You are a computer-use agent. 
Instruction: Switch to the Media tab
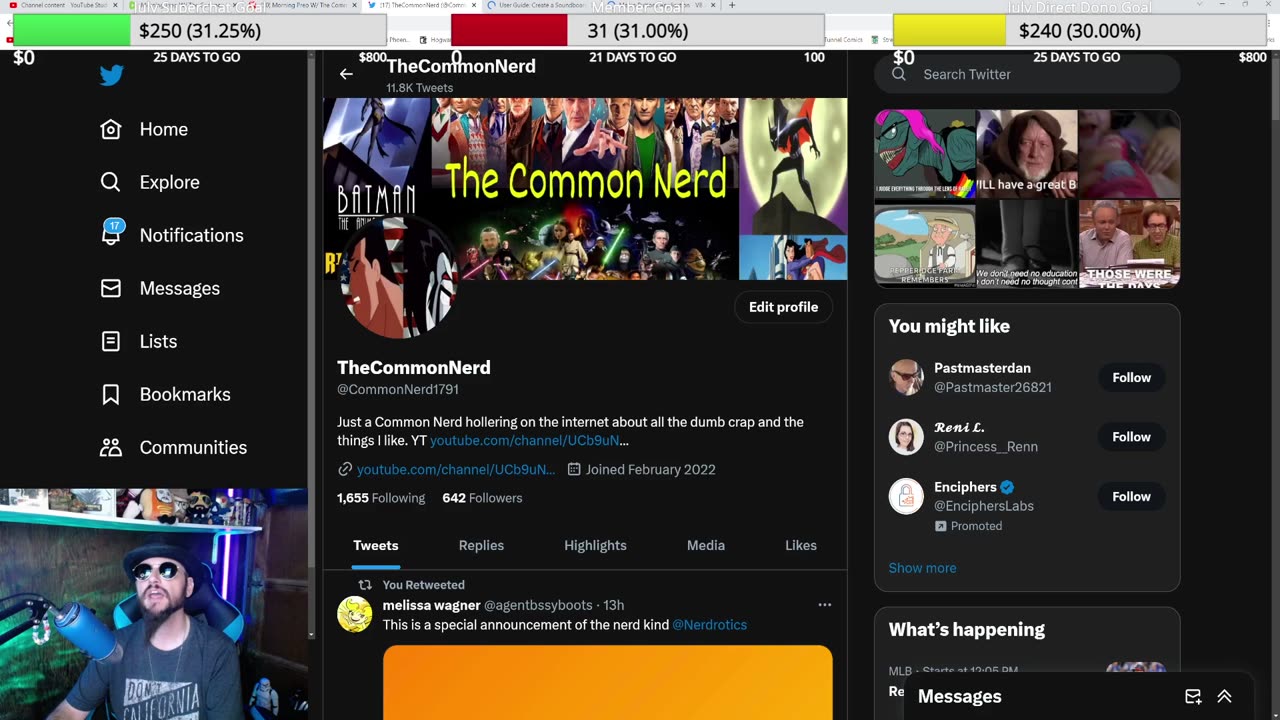coord(706,545)
